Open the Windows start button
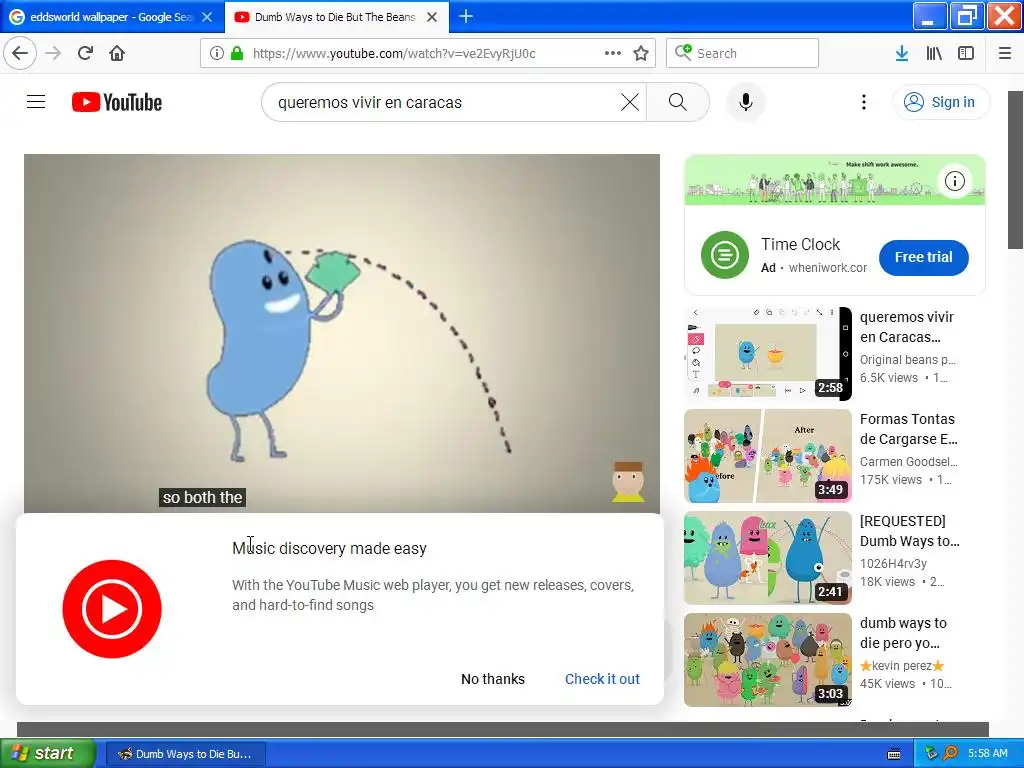 click(47, 754)
